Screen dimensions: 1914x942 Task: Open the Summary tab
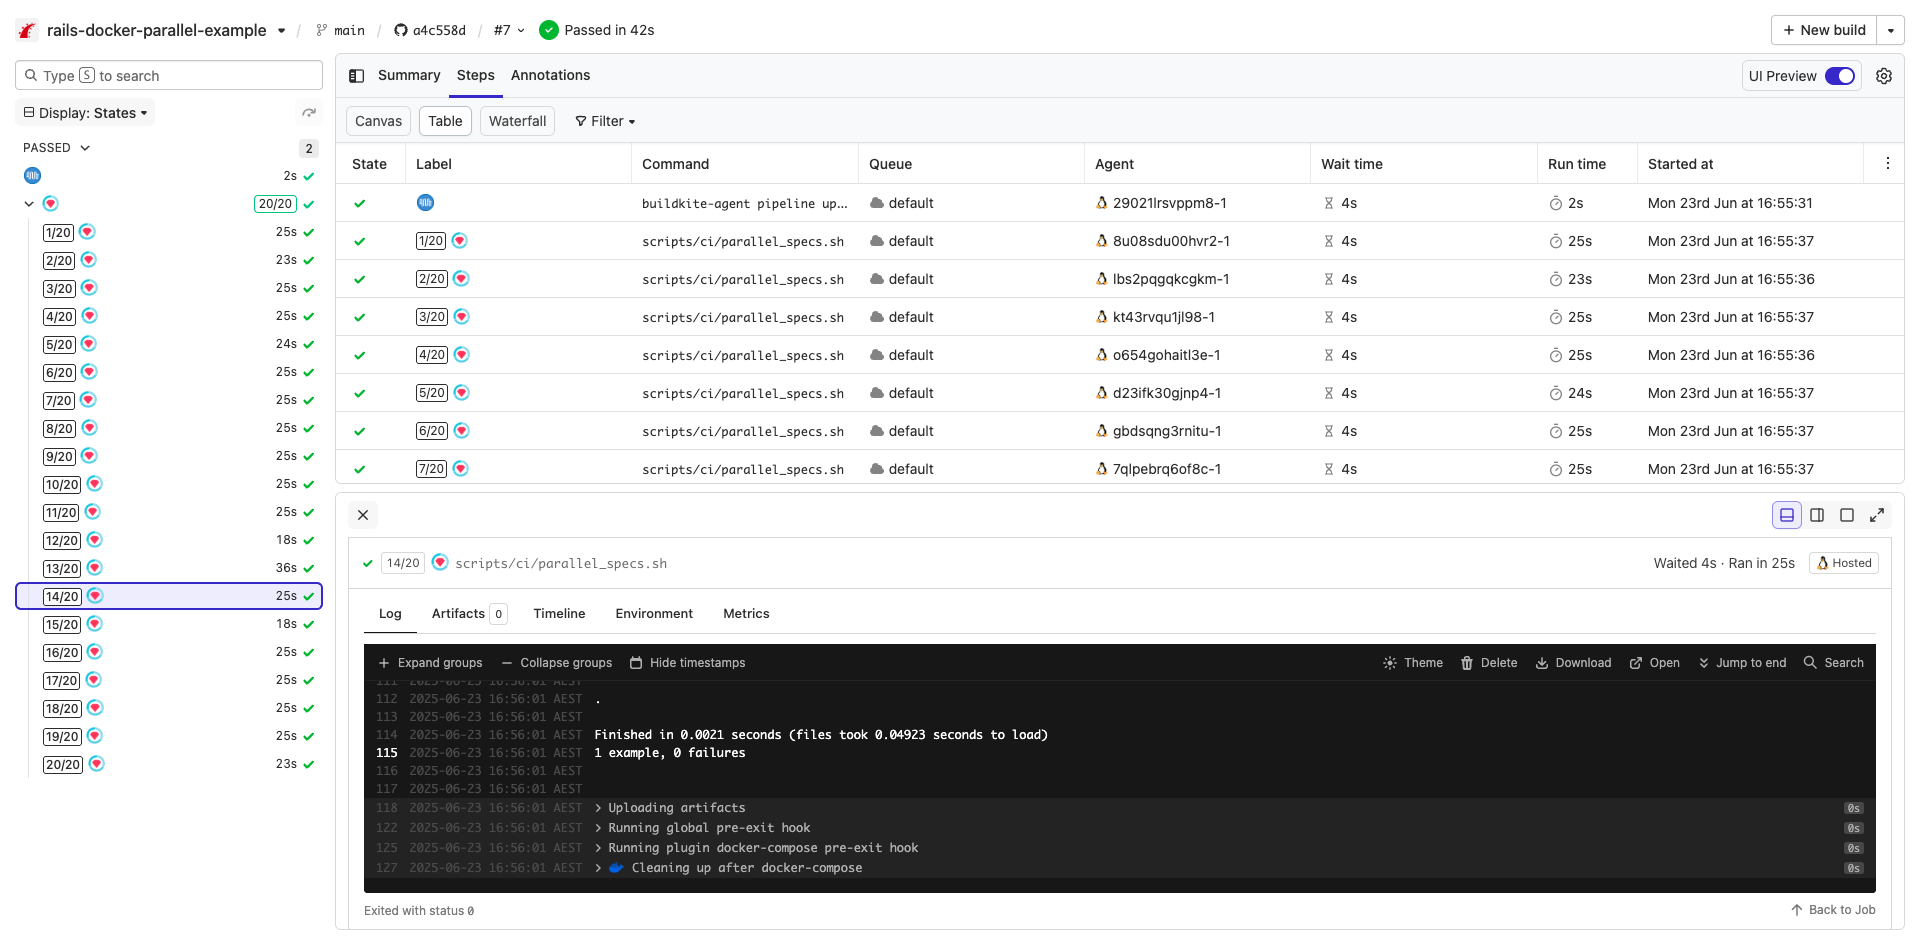[409, 75]
